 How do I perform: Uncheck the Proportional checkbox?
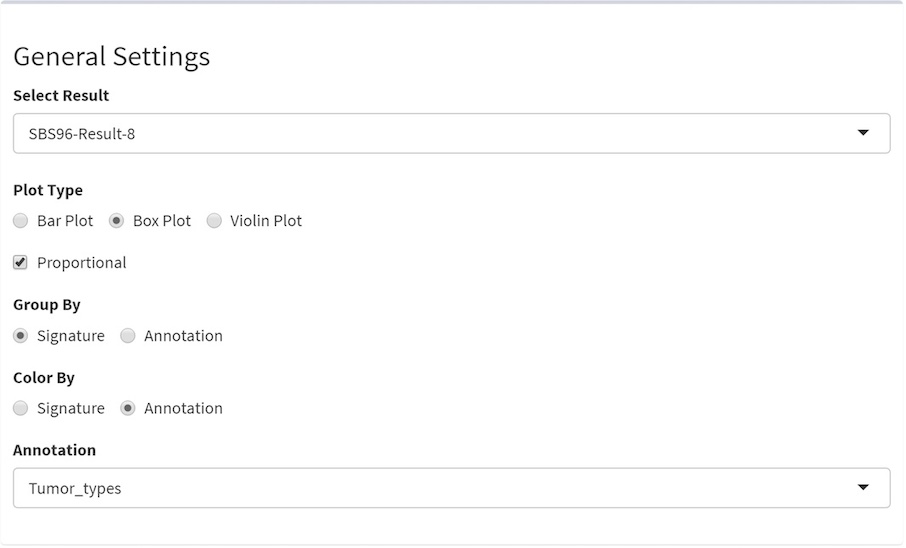pyautogui.click(x=21, y=263)
